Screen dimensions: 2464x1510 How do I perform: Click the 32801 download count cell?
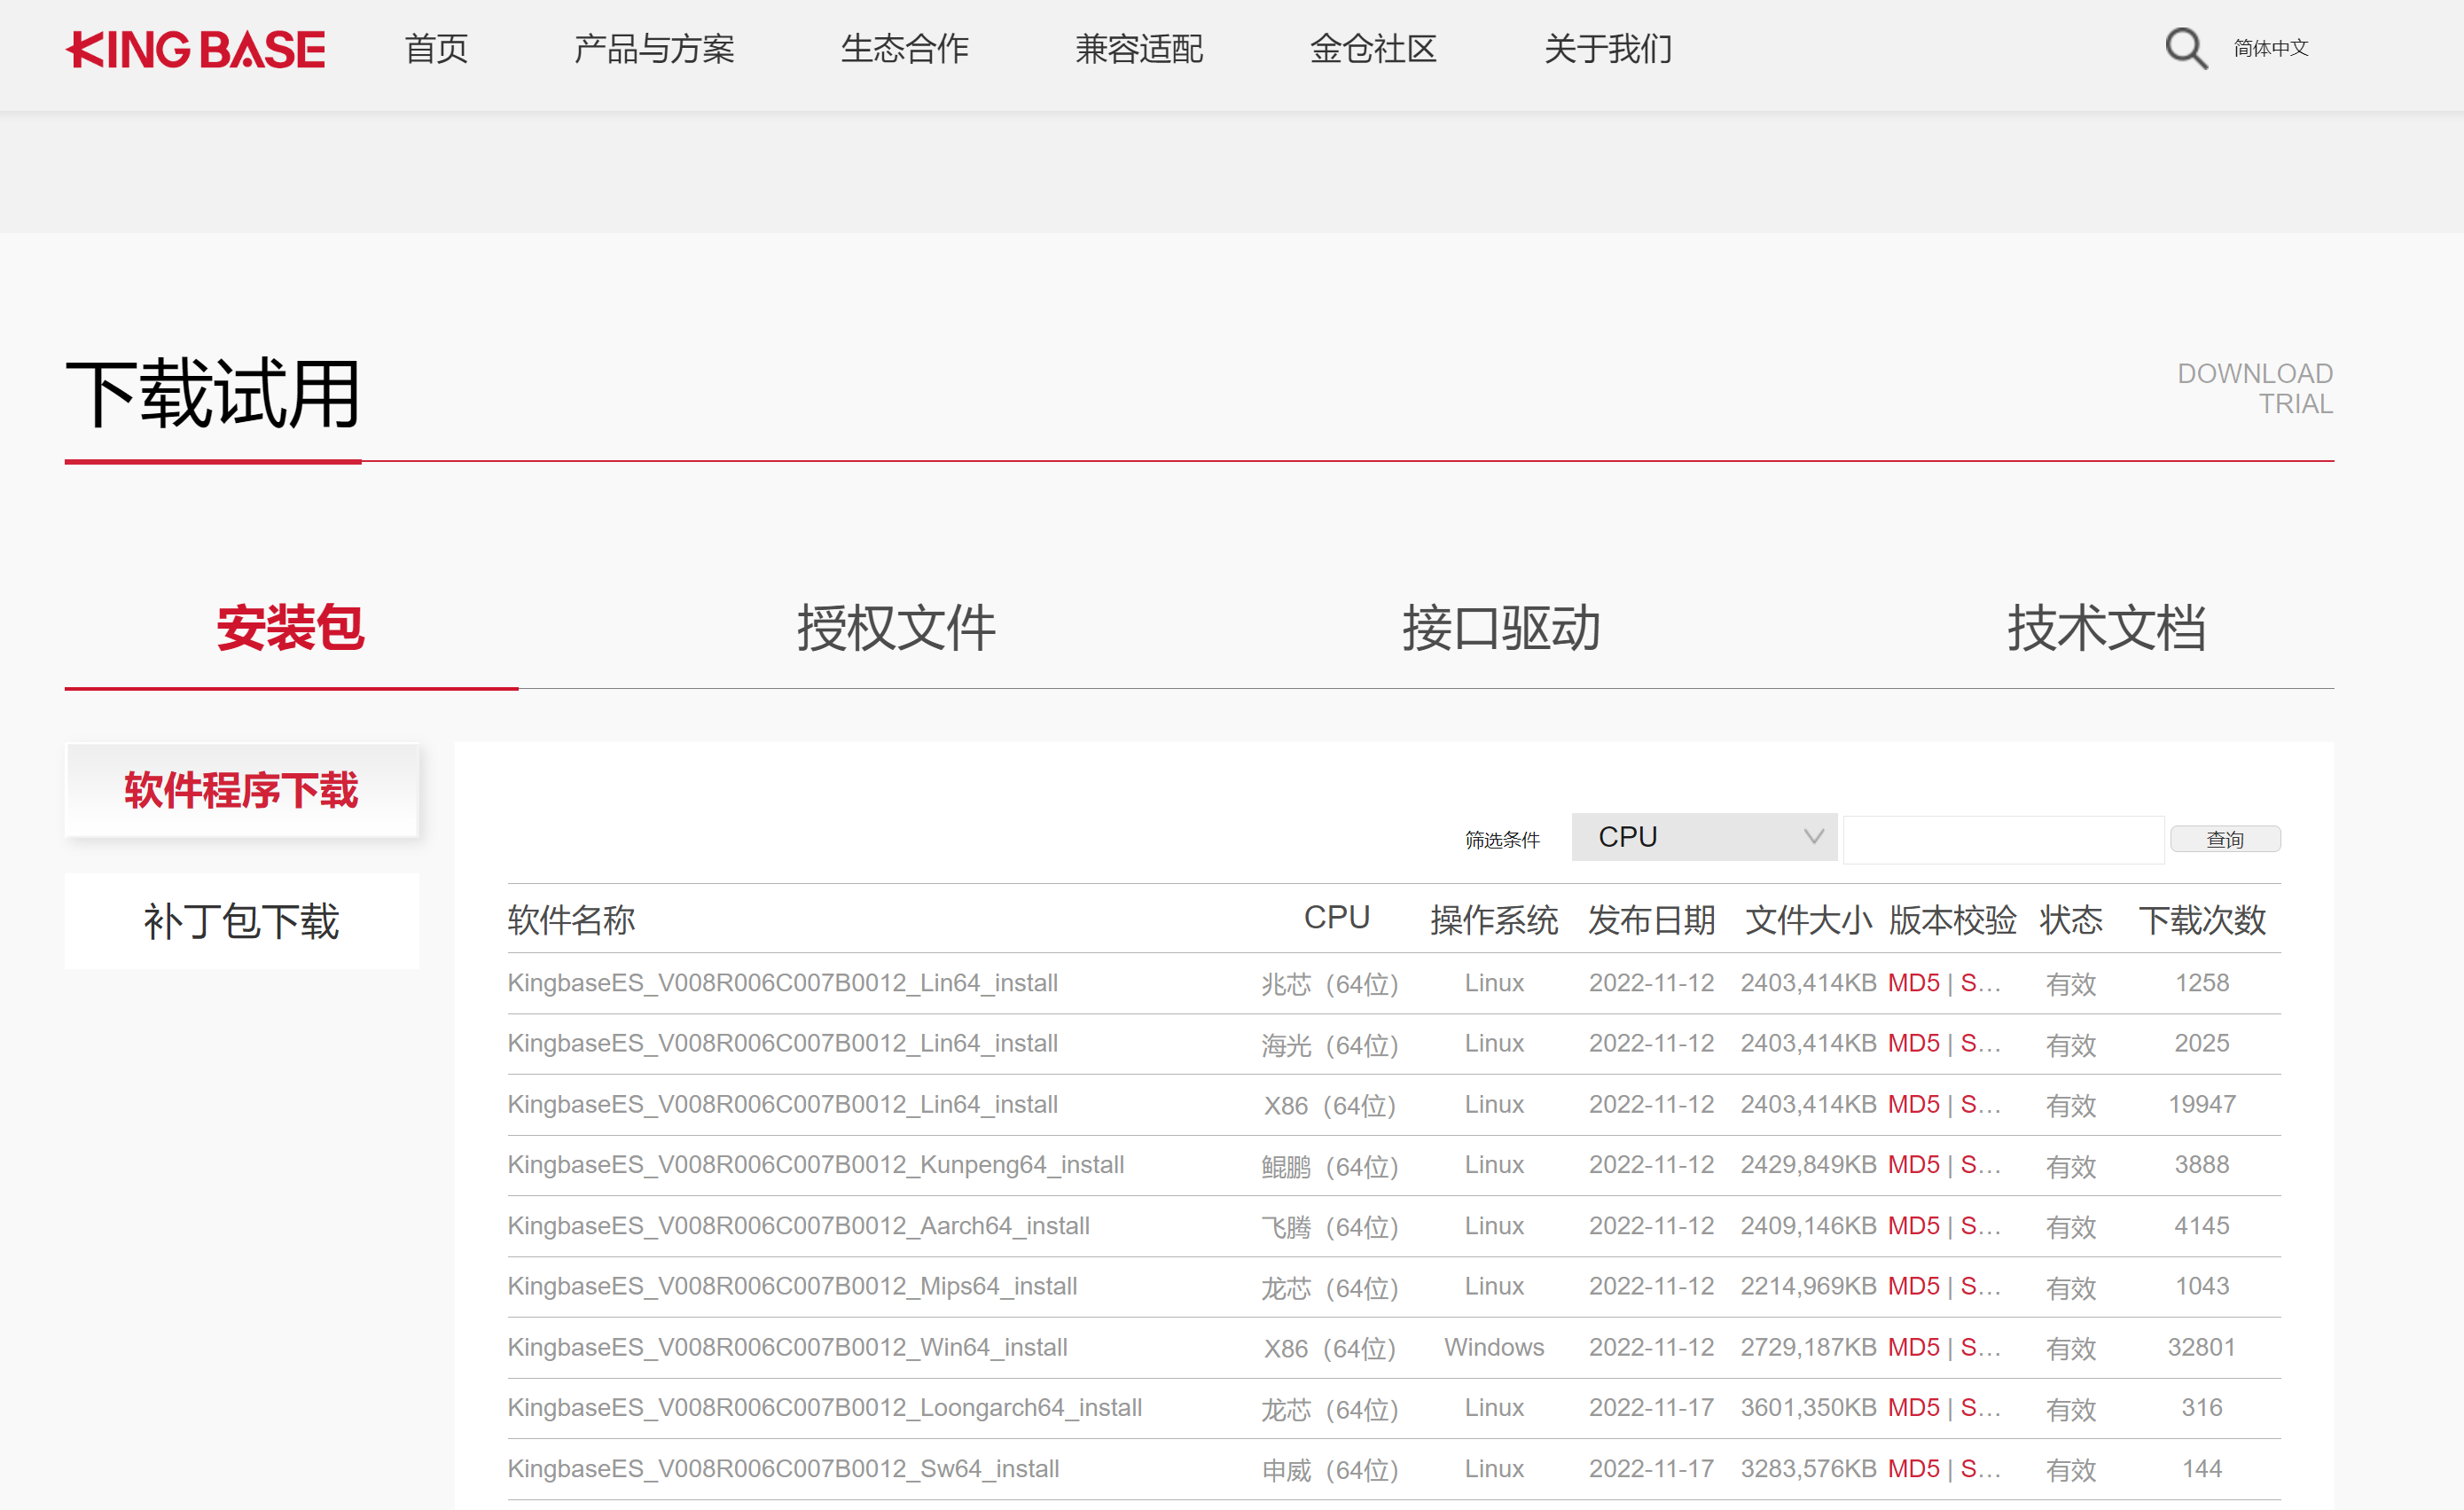(x=2201, y=1347)
